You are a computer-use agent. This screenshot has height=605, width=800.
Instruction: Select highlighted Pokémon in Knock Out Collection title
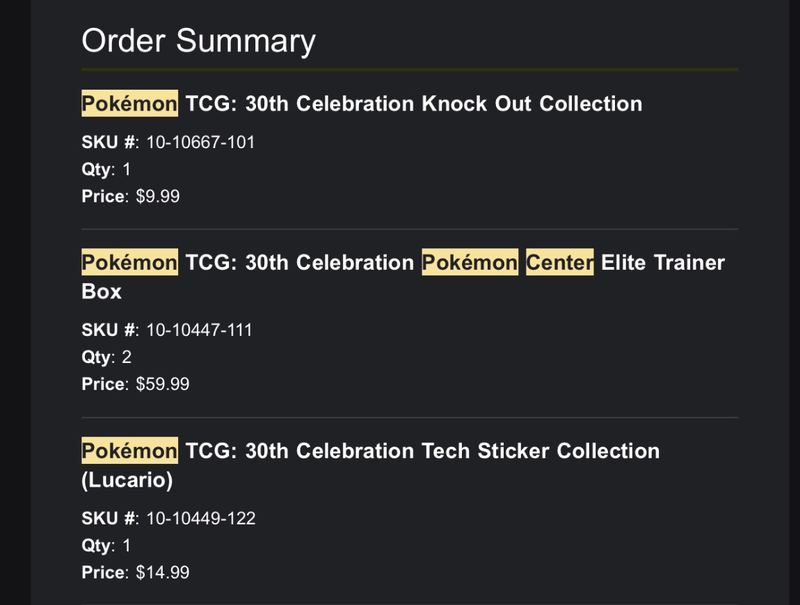click(130, 104)
